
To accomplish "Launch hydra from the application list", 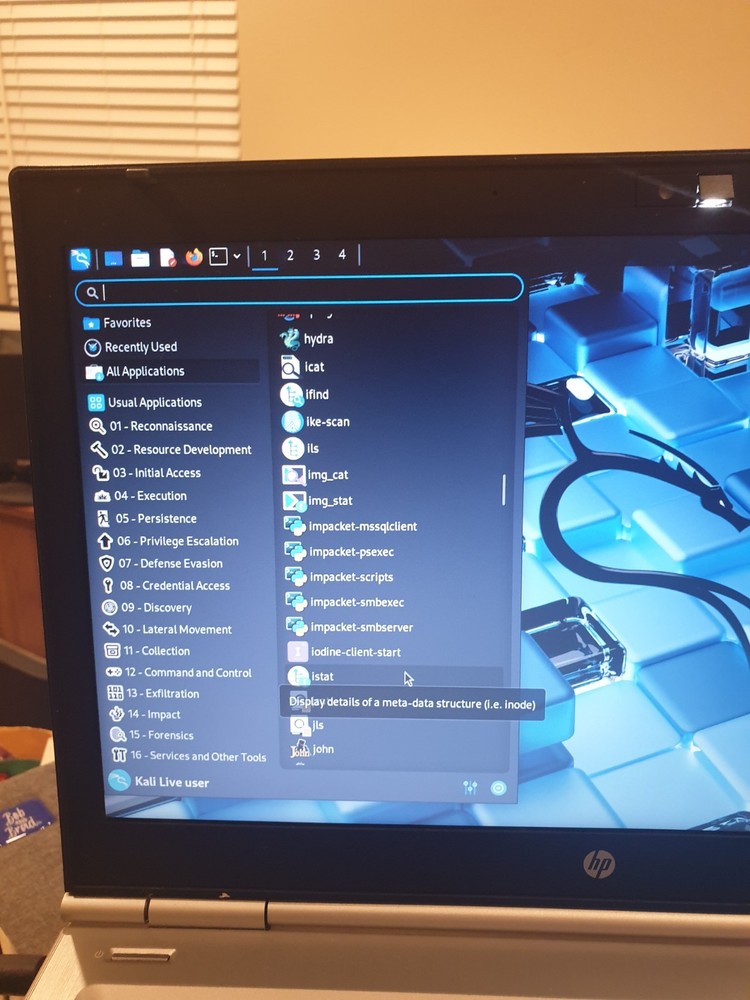I will coord(388,339).
